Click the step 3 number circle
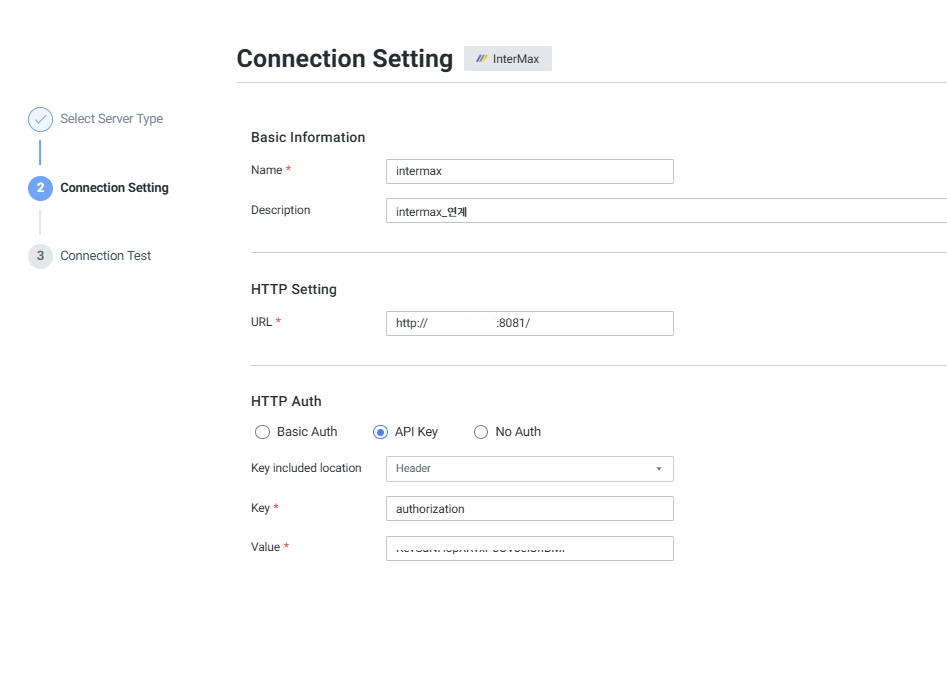This screenshot has width=947, height=682. (40, 256)
